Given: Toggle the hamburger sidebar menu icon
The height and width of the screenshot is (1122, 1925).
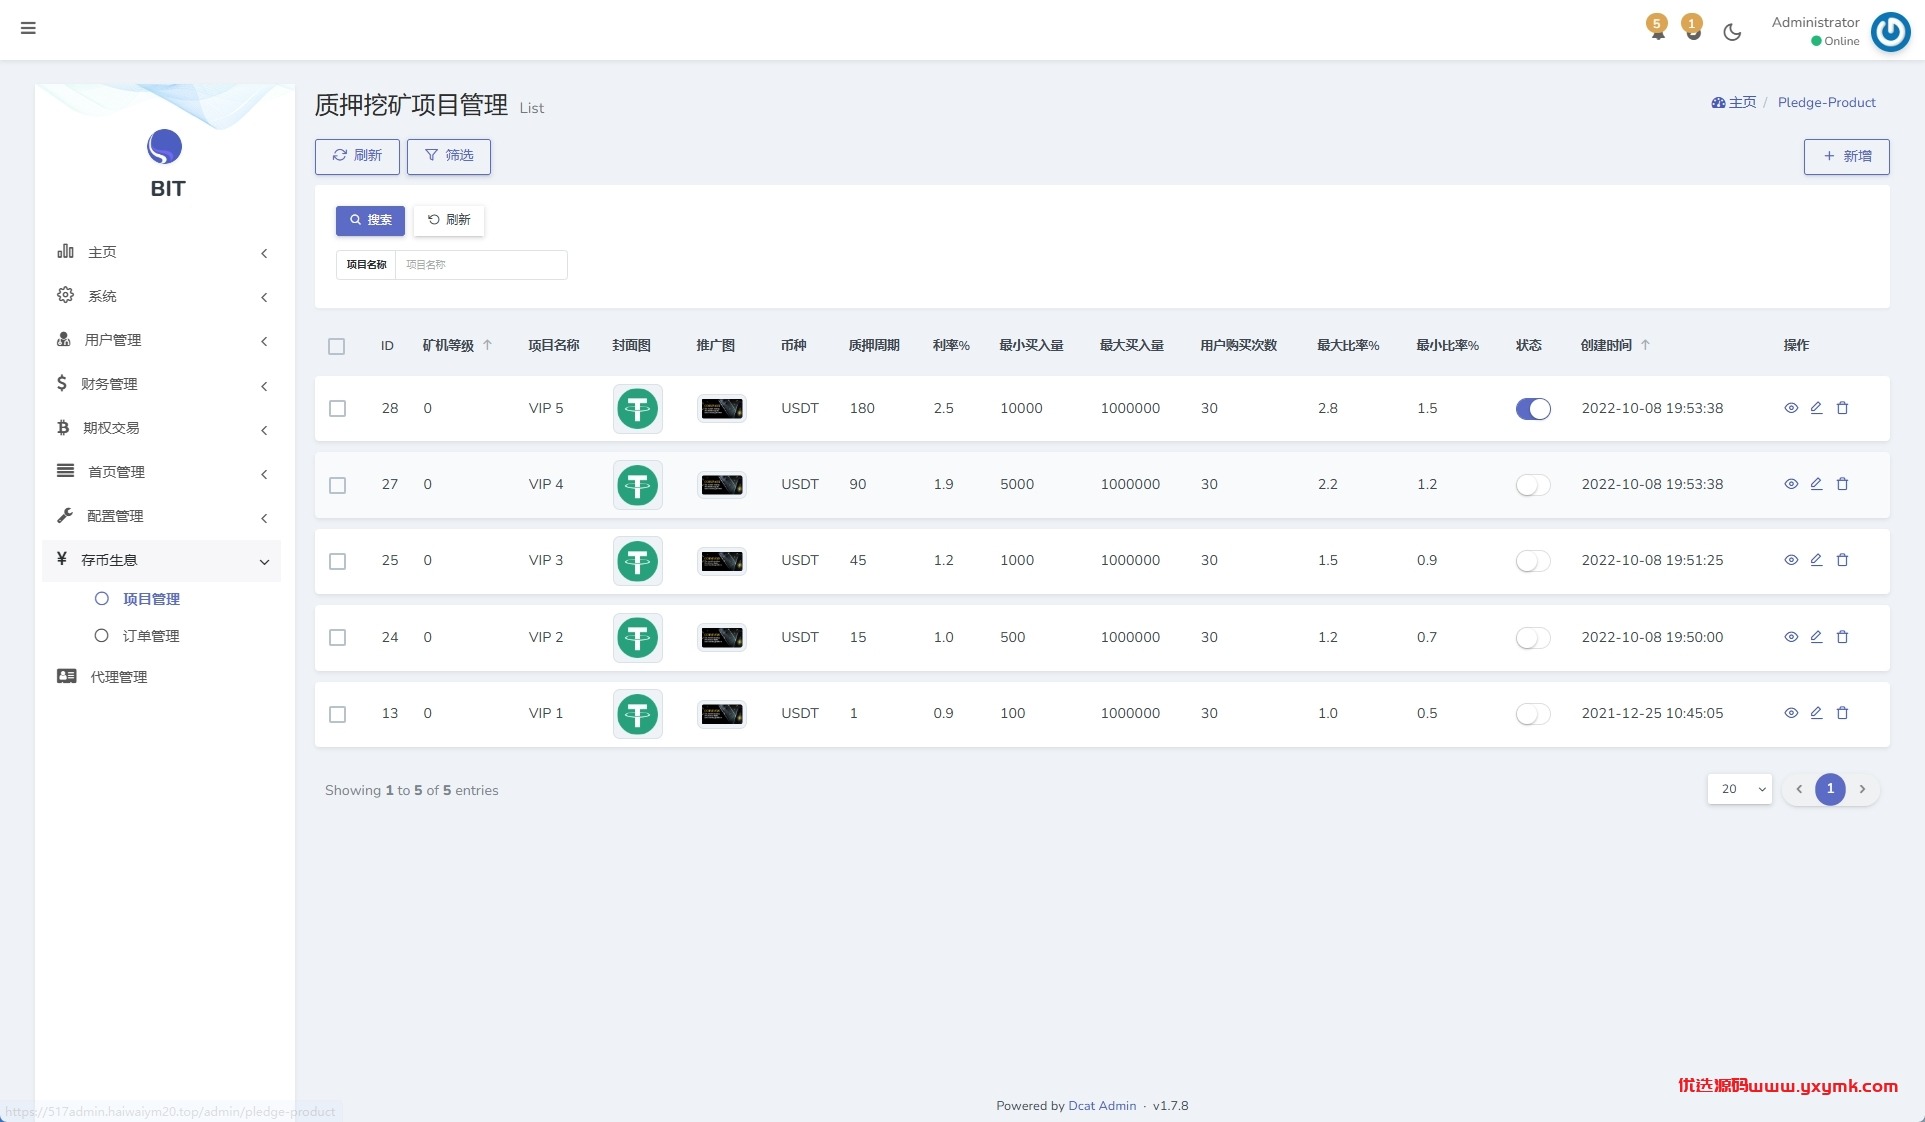Looking at the screenshot, I should (x=28, y=28).
